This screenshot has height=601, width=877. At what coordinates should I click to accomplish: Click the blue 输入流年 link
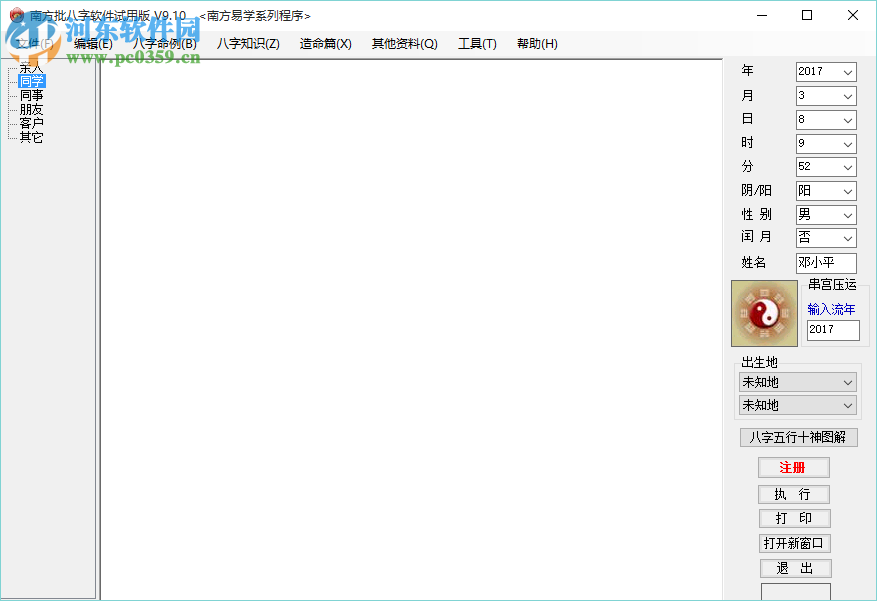click(x=831, y=309)
